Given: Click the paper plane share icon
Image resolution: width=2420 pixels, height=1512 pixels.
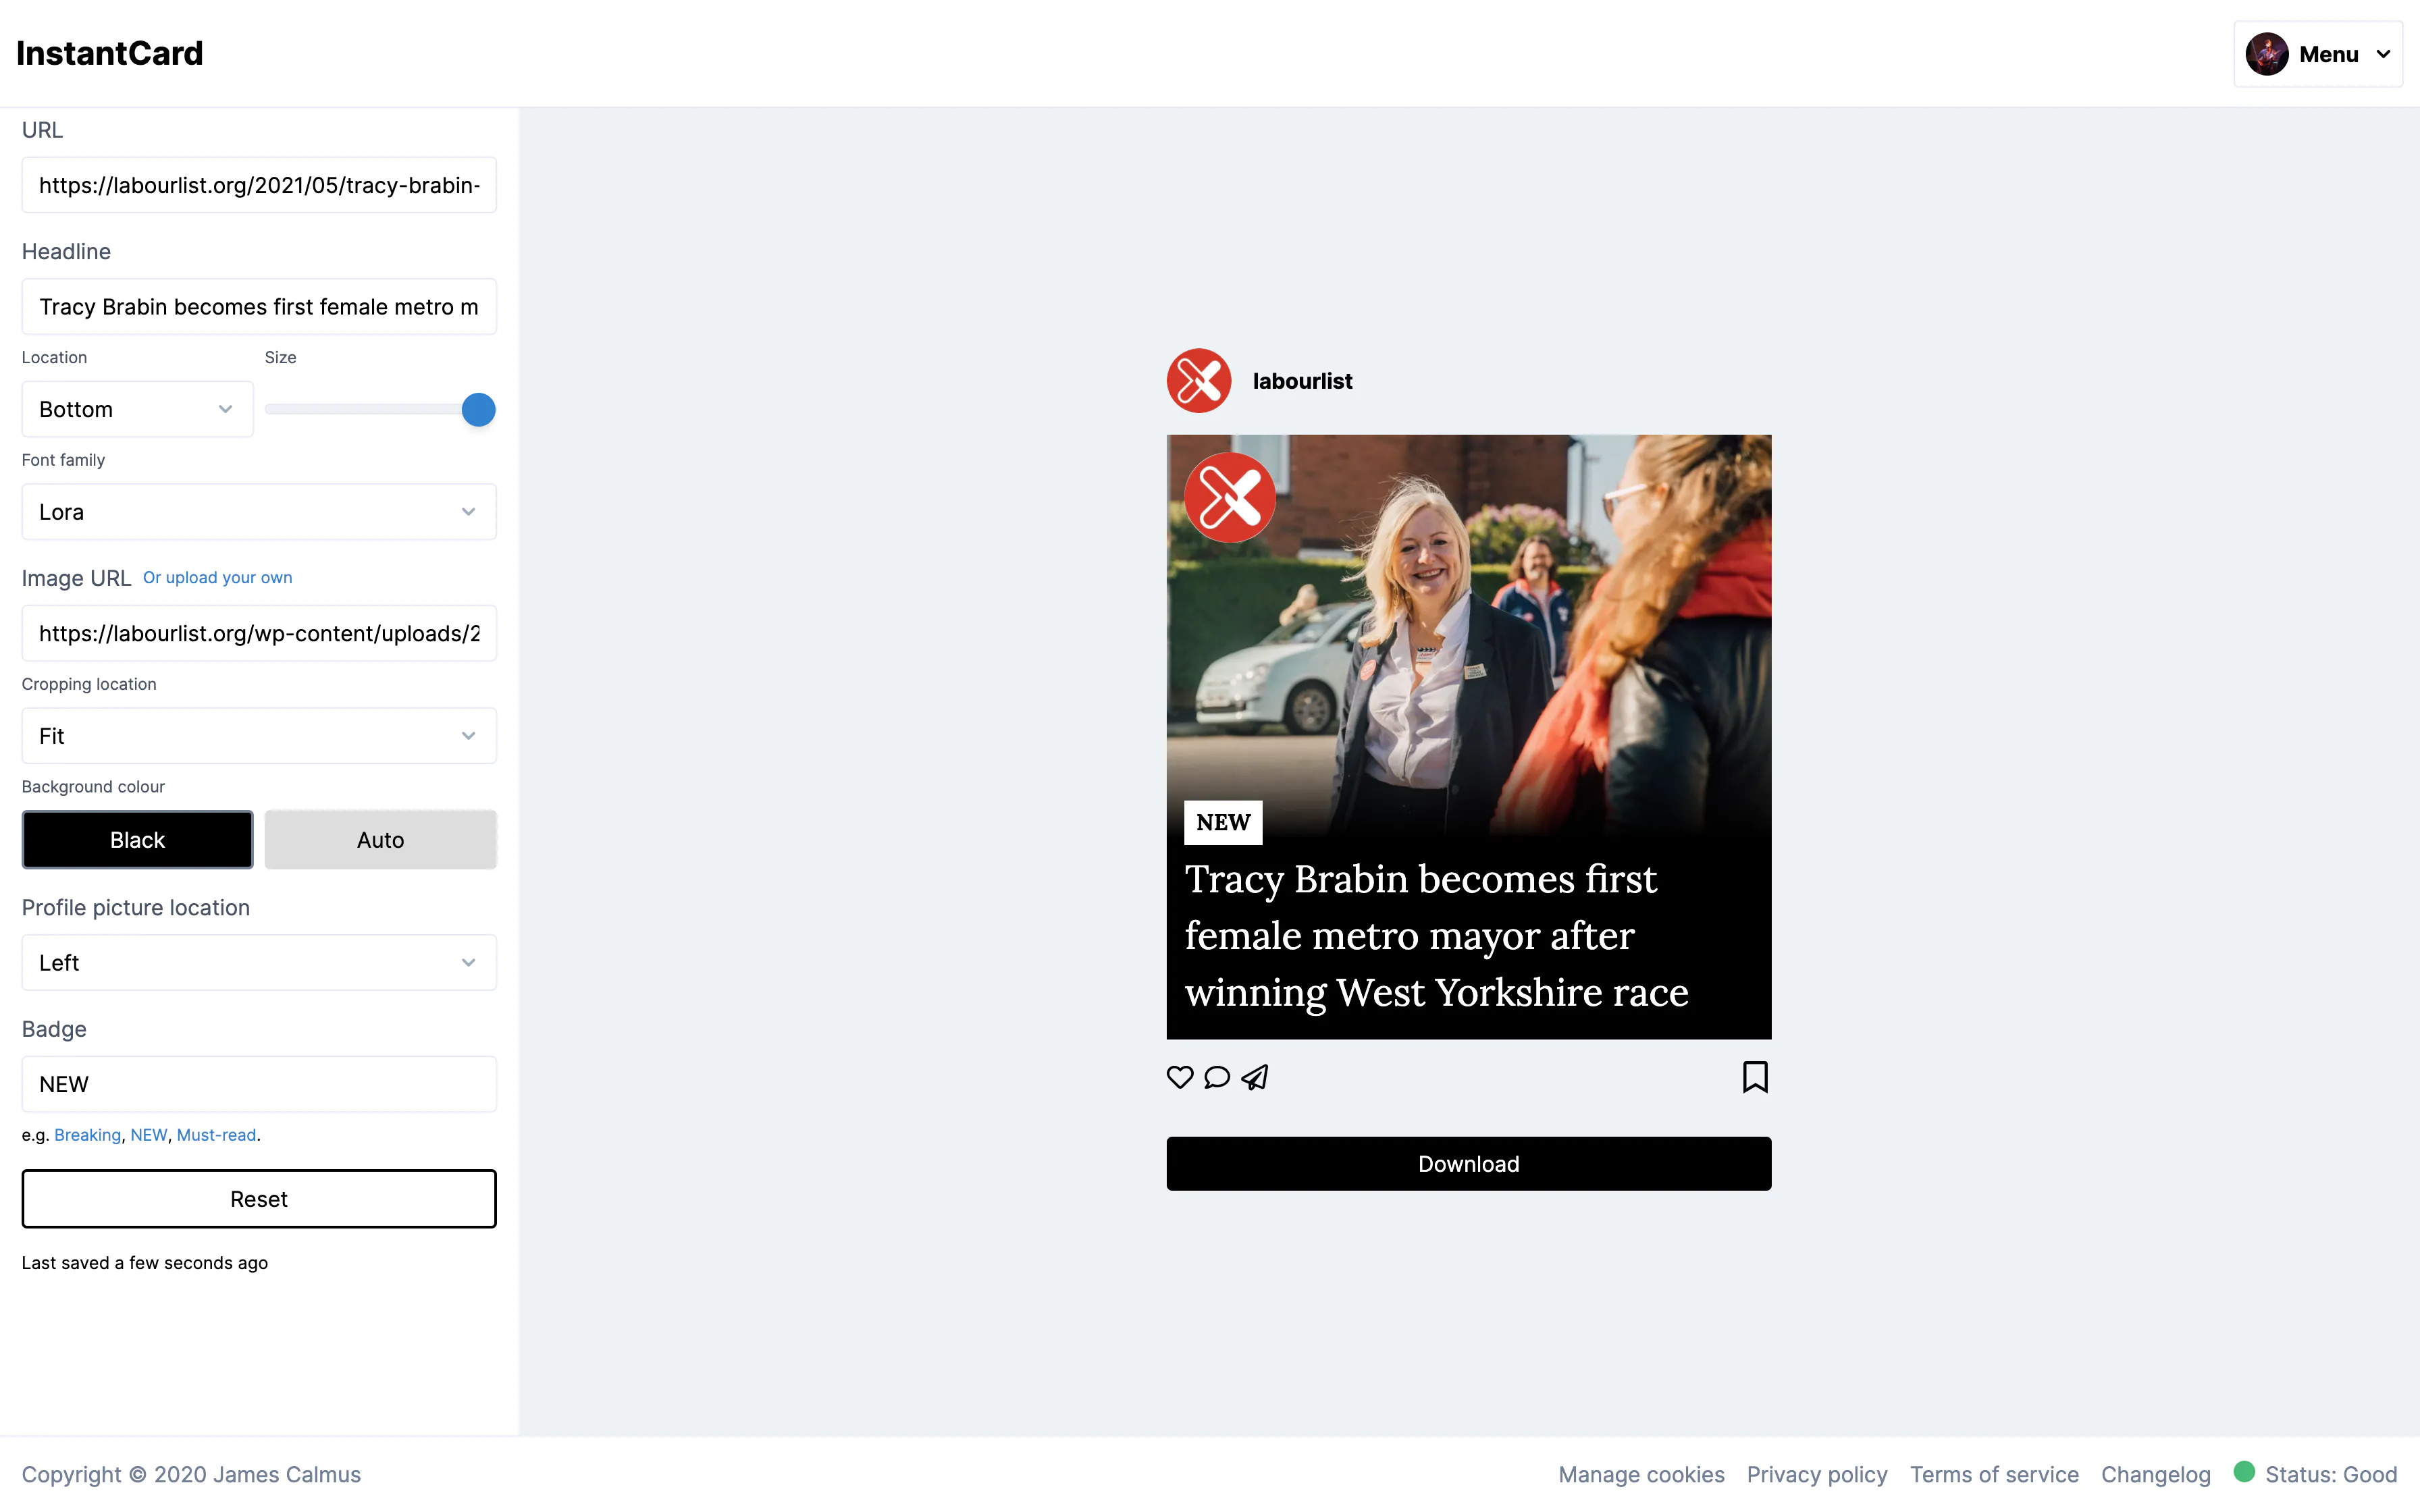Looking at the screenshot, I should click(1255, 1077).
